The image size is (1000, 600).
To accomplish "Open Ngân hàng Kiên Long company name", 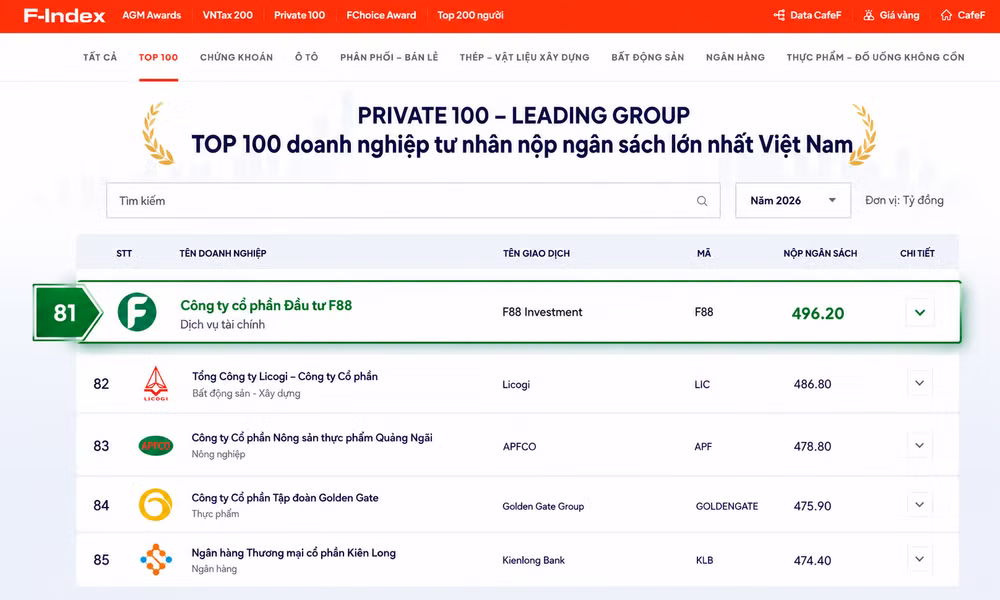I will (293, 553).
